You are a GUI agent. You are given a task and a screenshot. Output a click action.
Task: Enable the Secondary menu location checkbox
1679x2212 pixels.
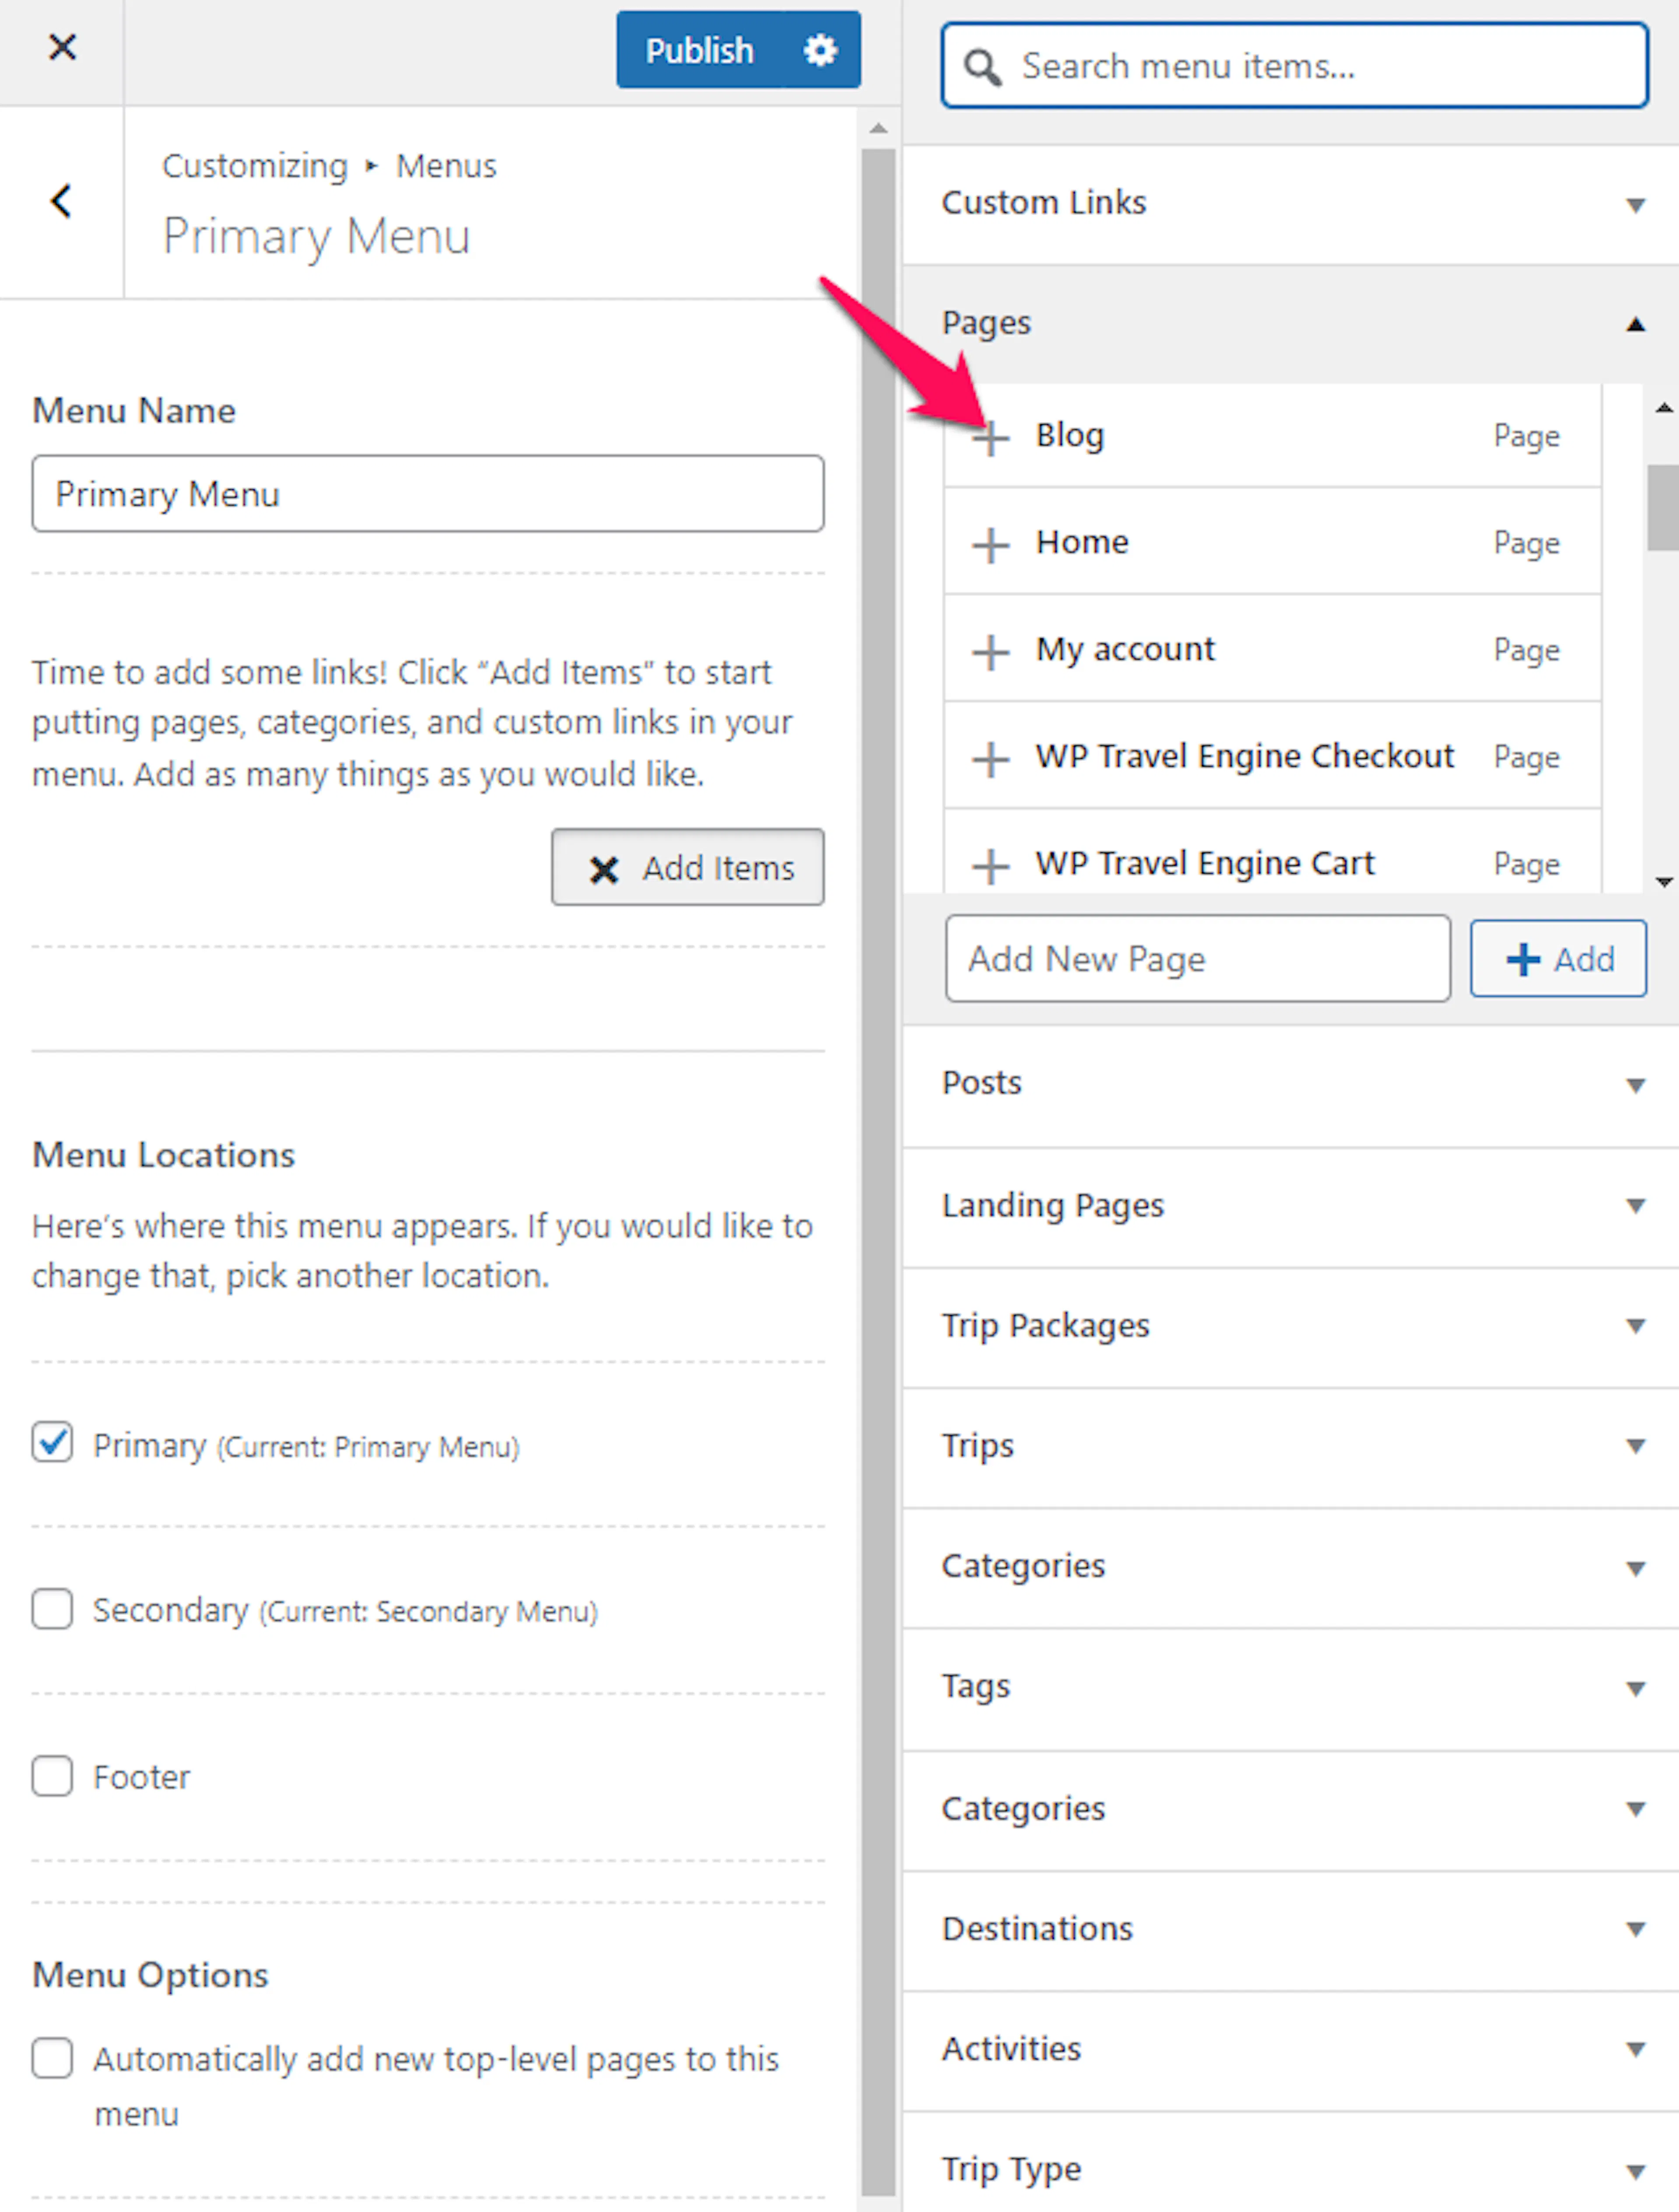52,1609
